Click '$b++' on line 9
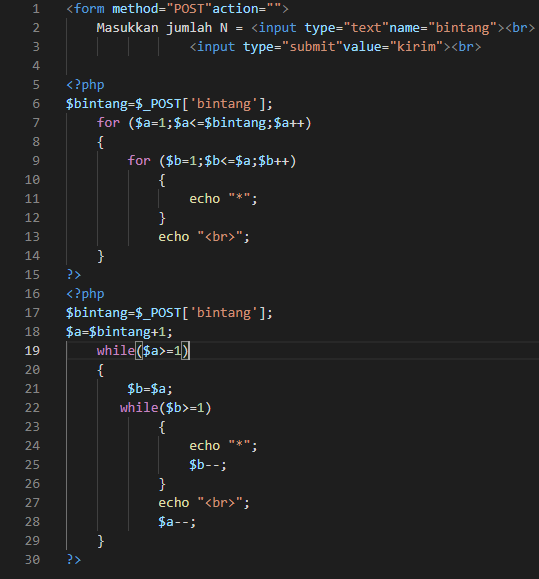 [274, 161]
